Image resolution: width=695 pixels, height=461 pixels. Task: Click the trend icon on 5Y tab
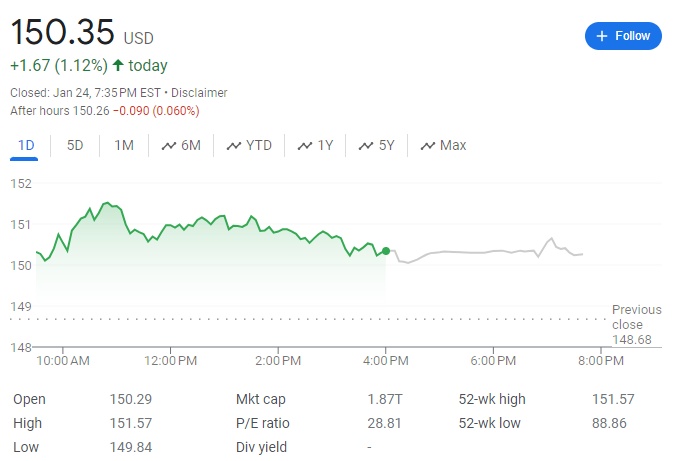click(365, 146)
